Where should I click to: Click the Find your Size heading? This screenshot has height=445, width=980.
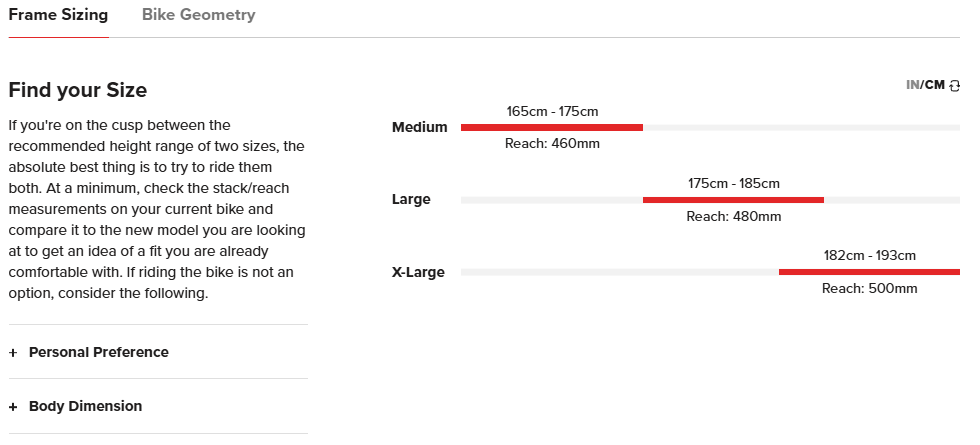(x=78, y=90)
